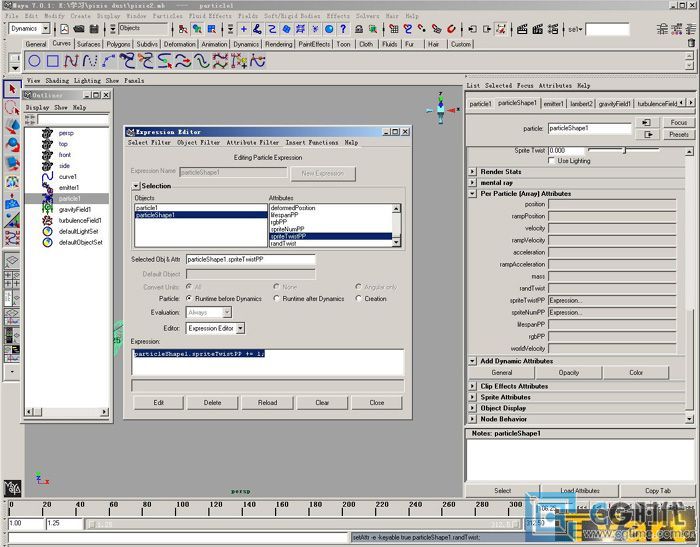700x547 pixels.
Task: Select the NURBS circle shelf icon
Action: [34, 61]
